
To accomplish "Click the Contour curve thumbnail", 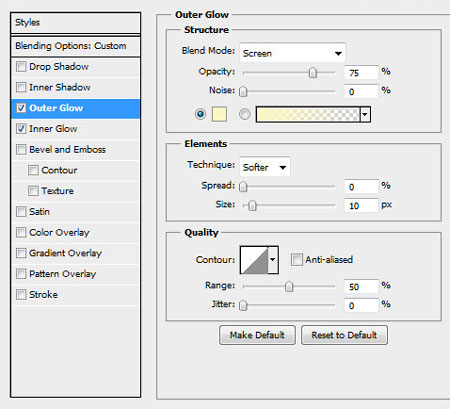I will pyautogui.click(x=254, y=260).
